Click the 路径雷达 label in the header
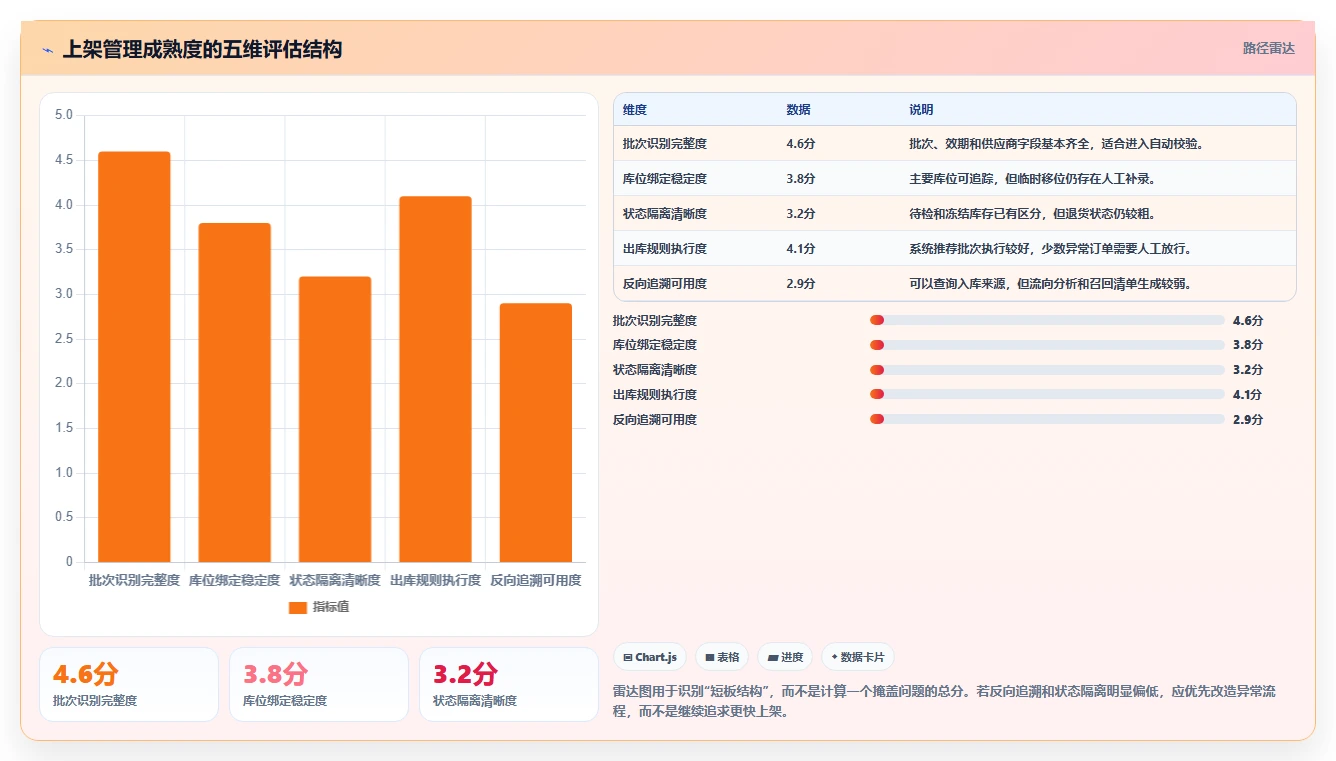 [x=1268, y=48]
